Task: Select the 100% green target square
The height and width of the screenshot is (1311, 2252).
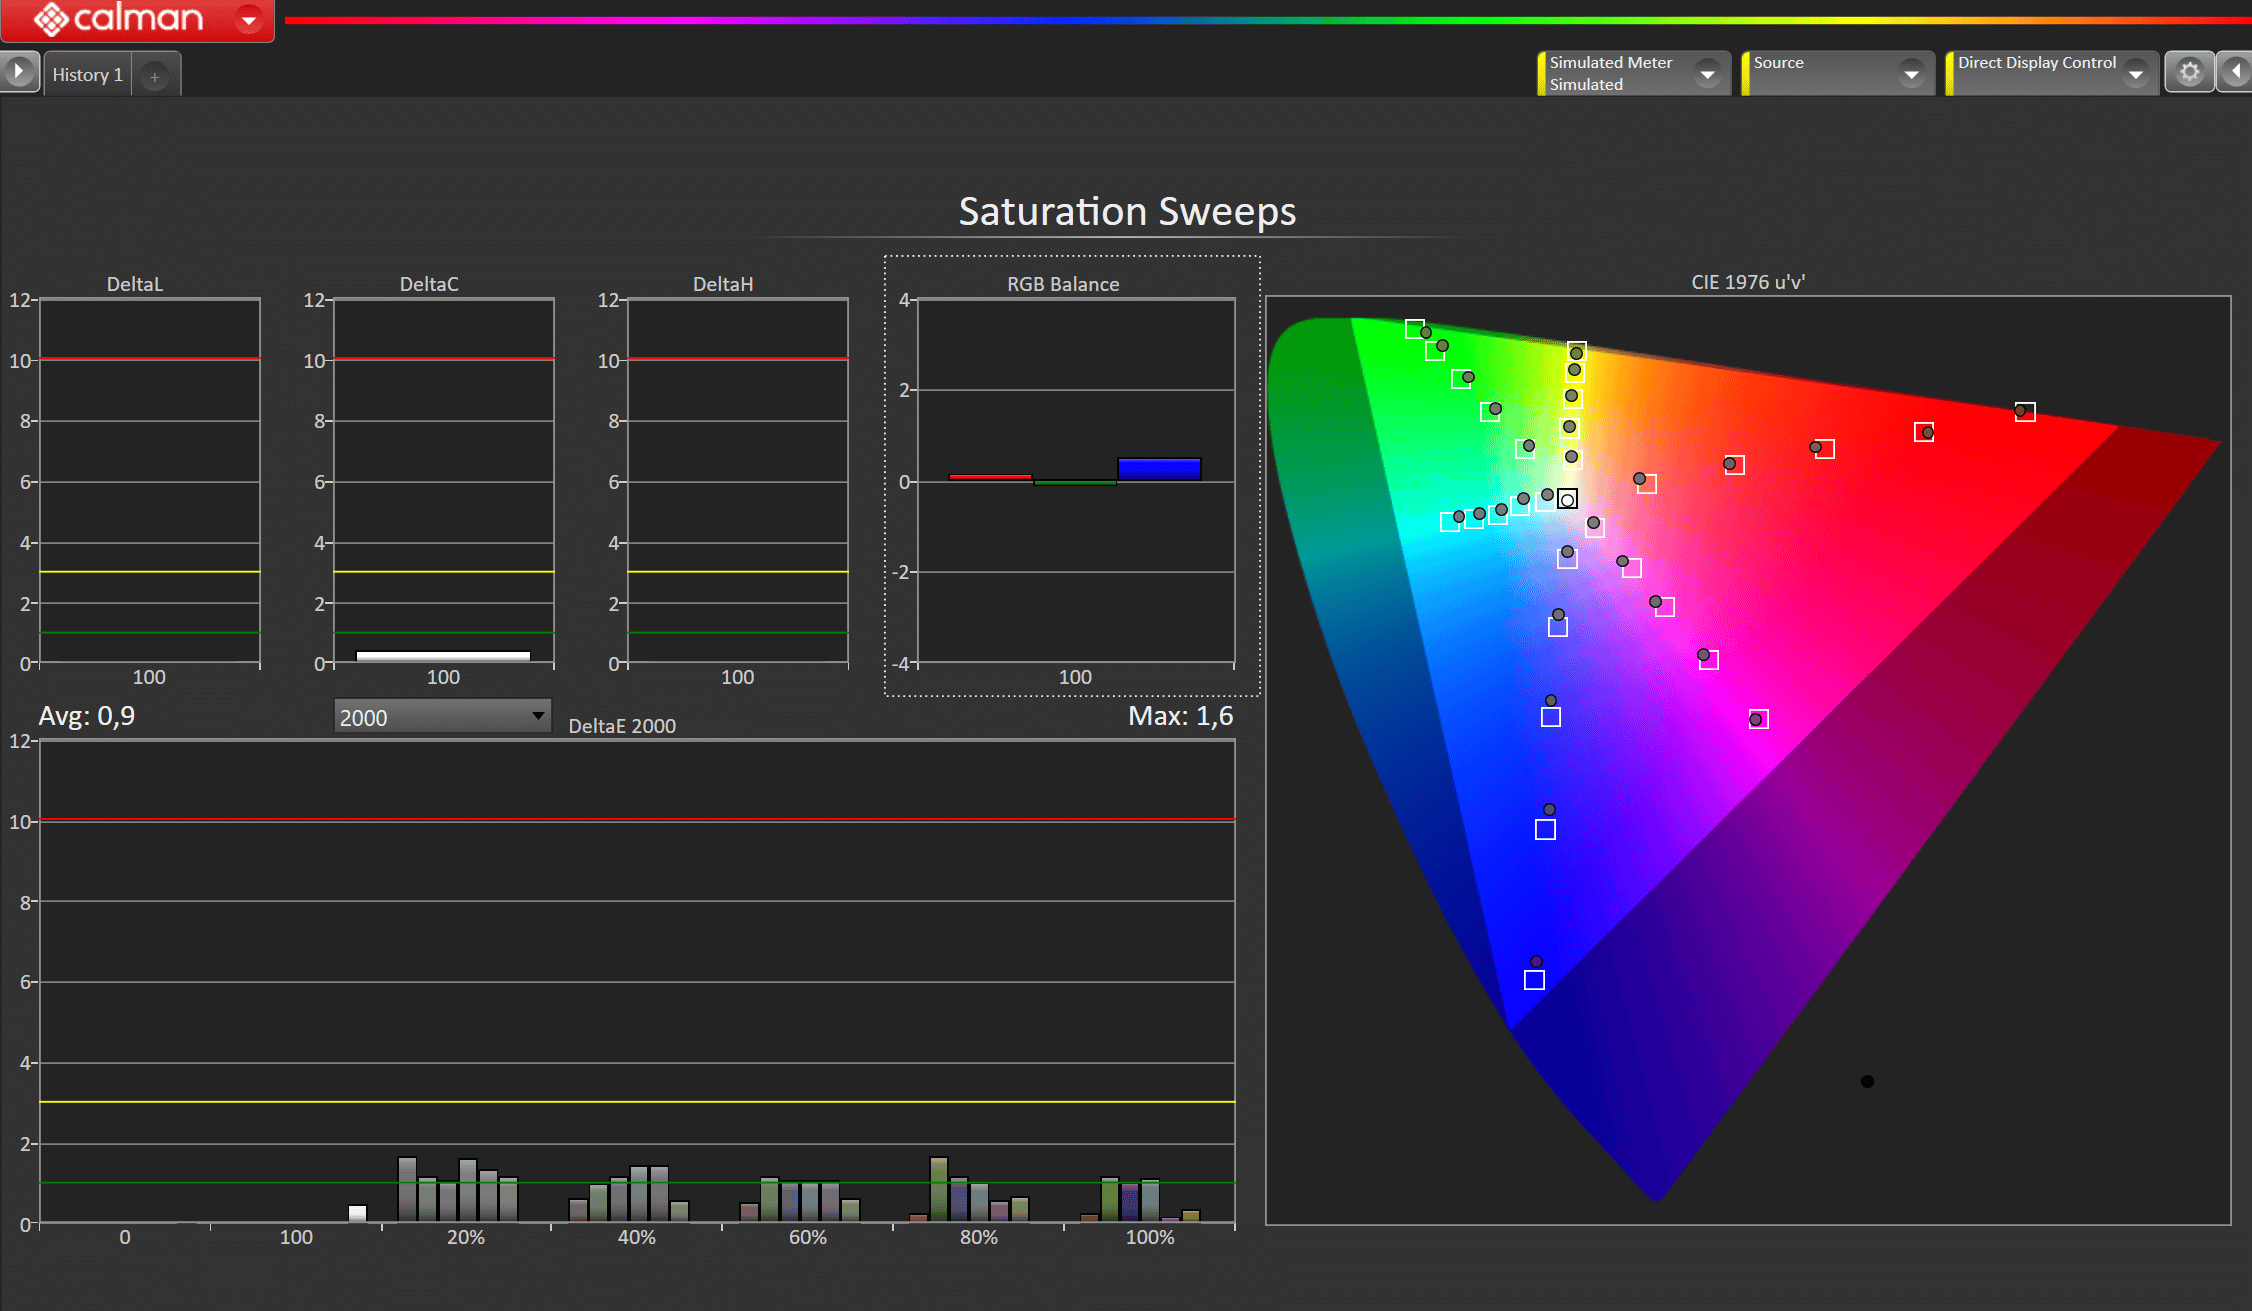Action: click(x=1414, y=329)
